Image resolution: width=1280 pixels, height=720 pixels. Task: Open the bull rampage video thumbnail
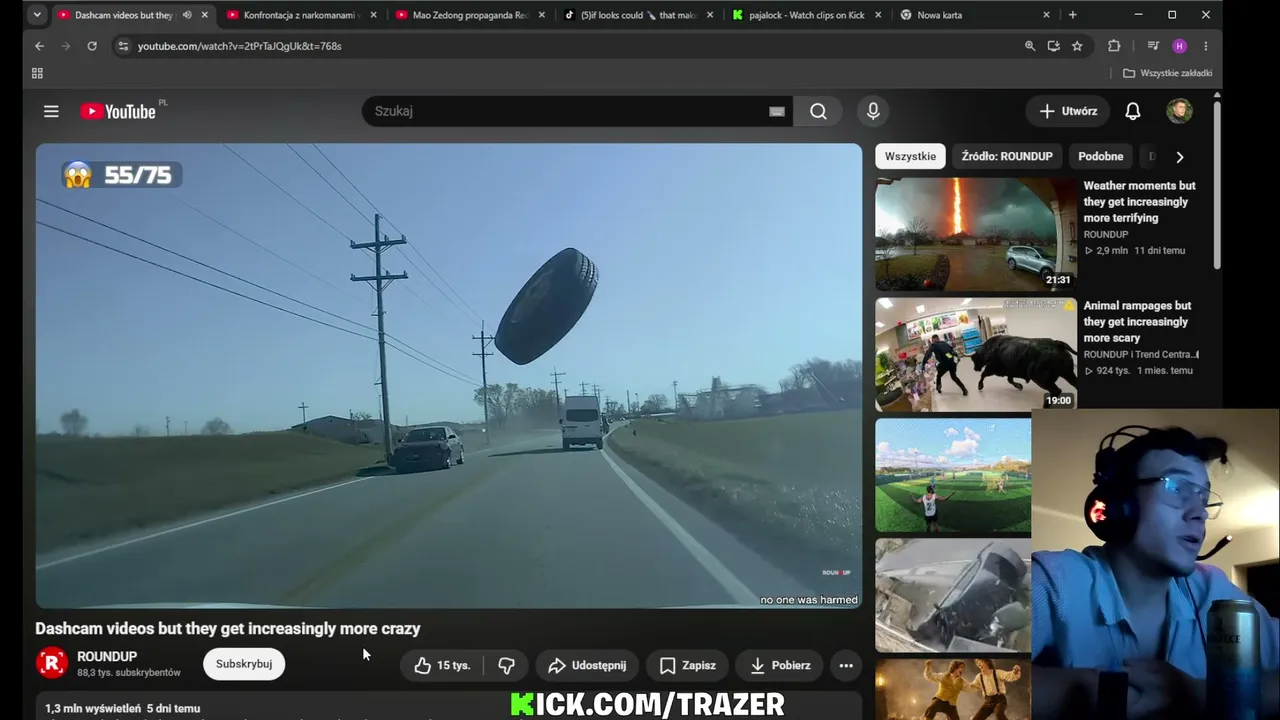976,355
